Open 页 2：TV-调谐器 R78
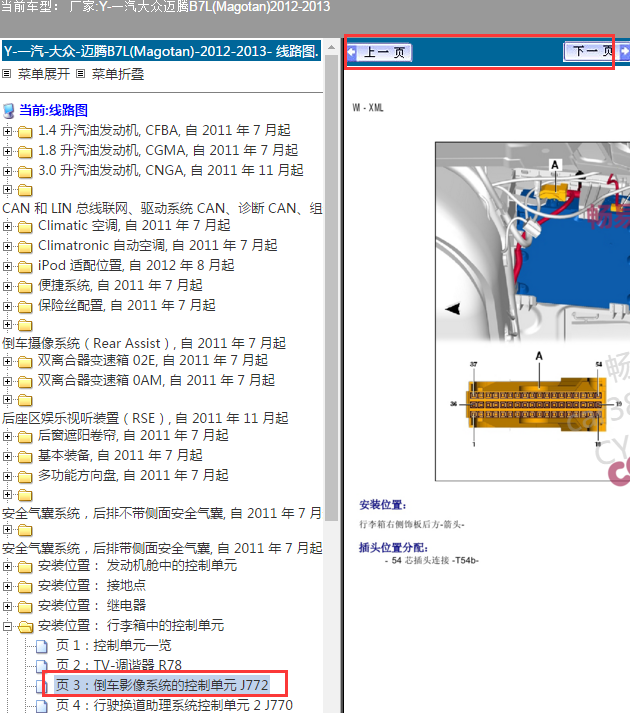The height and width of the screenshot is (713, 630). pos(119,665)
